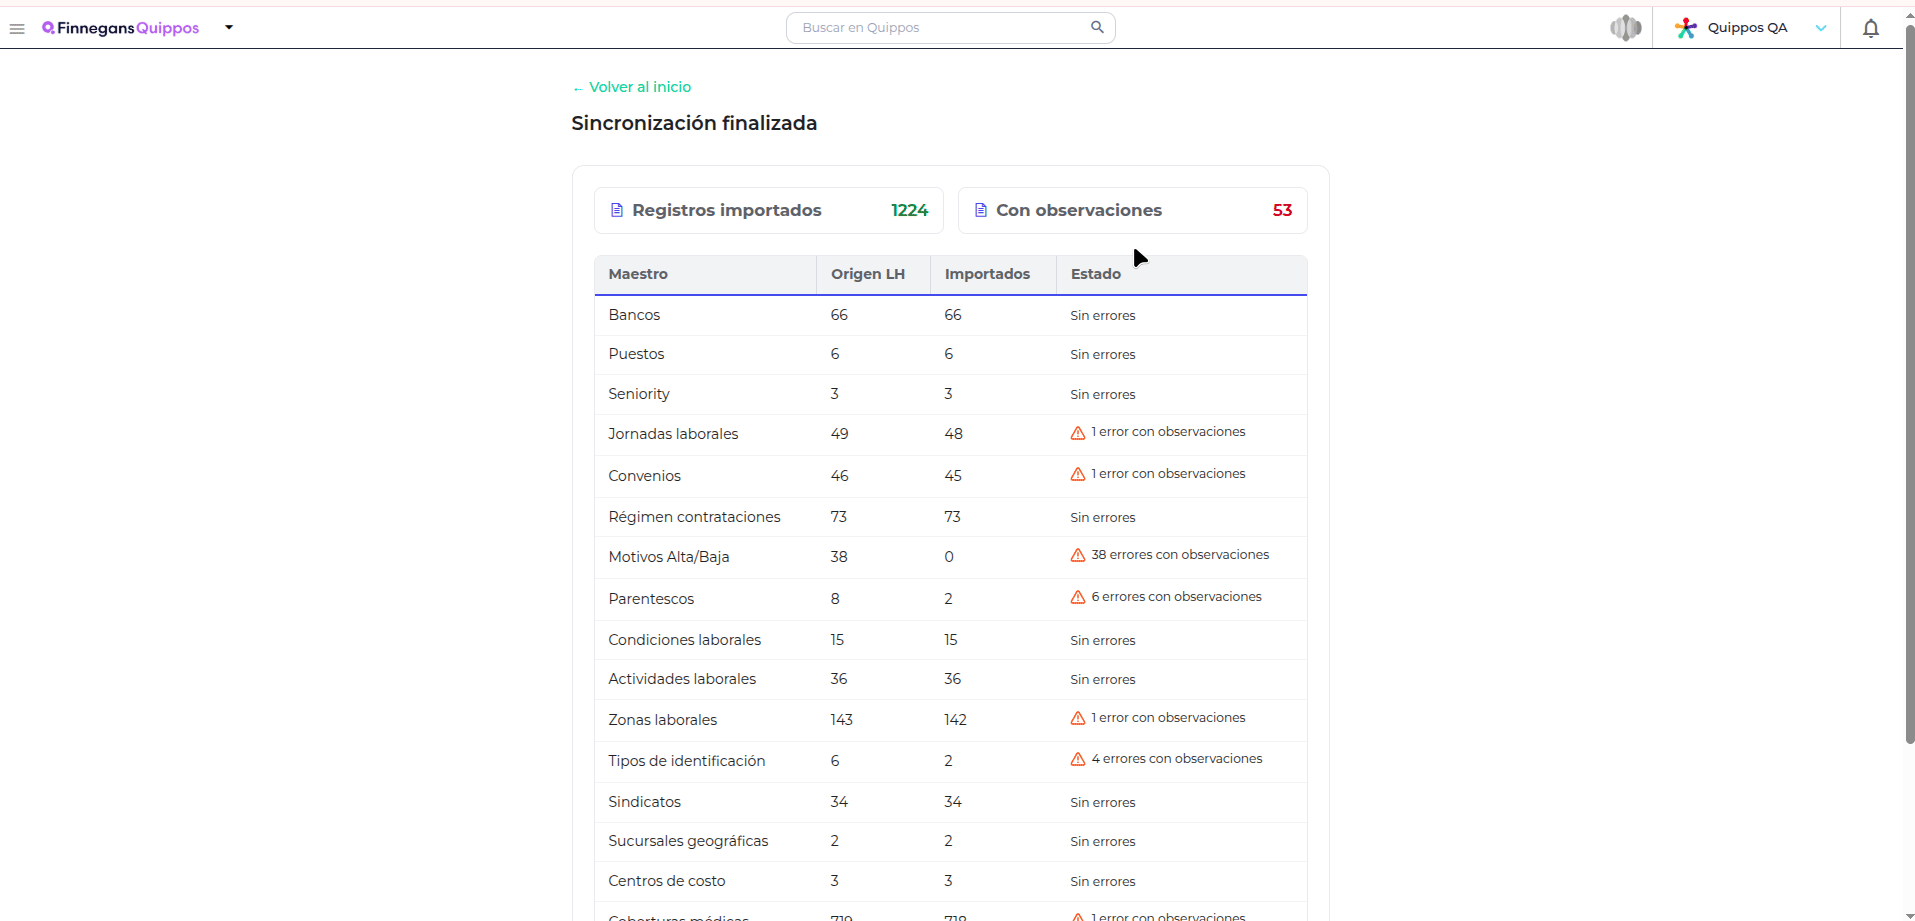Open '38 errores con observaciones' status text
This screenshot has height=921, width=1915.
pyautogui.click(x=1180, y=555)
